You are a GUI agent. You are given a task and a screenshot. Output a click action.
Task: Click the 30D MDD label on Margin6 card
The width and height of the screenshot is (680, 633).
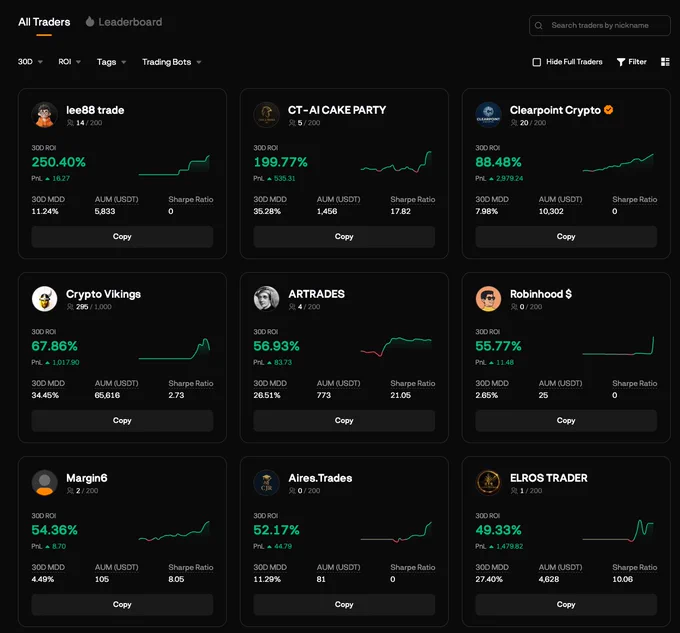pyautogui.click(x=48, y=567)
